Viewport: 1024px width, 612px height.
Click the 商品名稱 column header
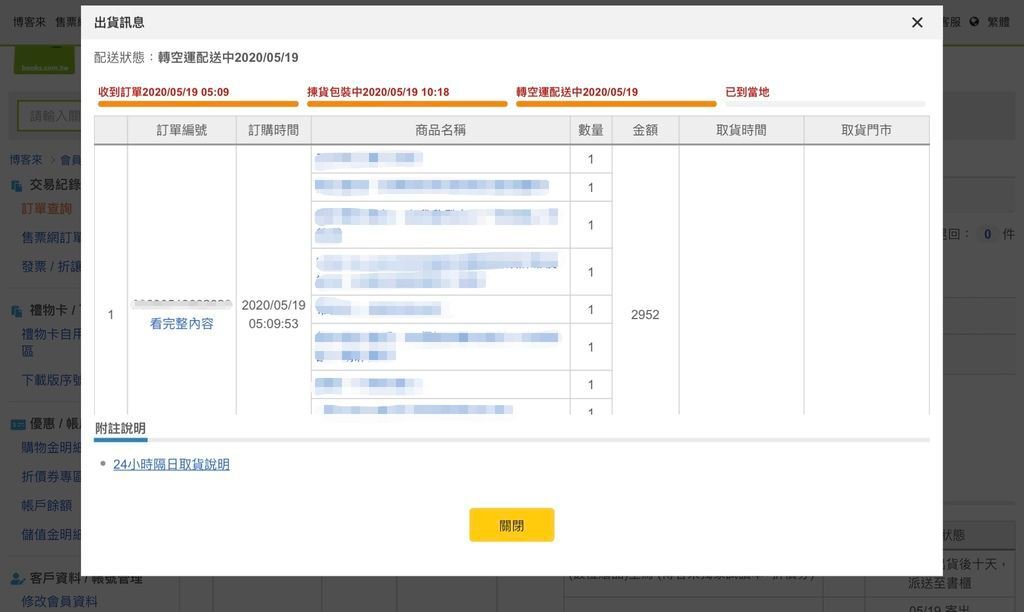[441, 130]
